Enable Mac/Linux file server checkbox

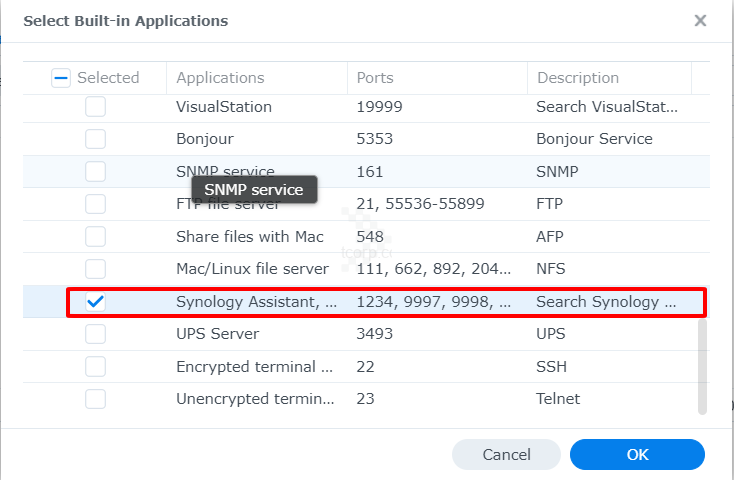tap(95, 269)
